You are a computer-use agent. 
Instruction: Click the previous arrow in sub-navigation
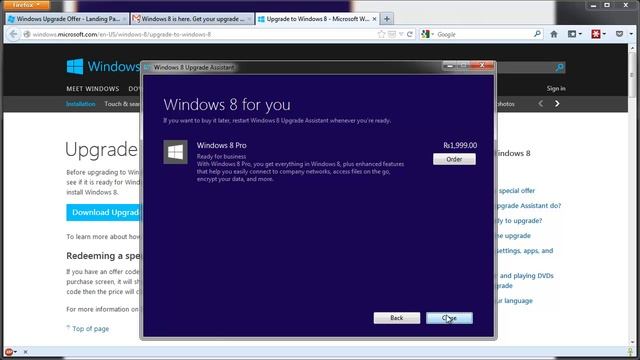pos(540,104)
